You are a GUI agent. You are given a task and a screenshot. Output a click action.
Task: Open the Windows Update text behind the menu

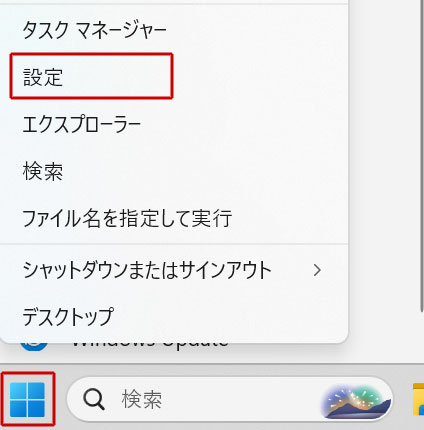click(x=150, y=344)
